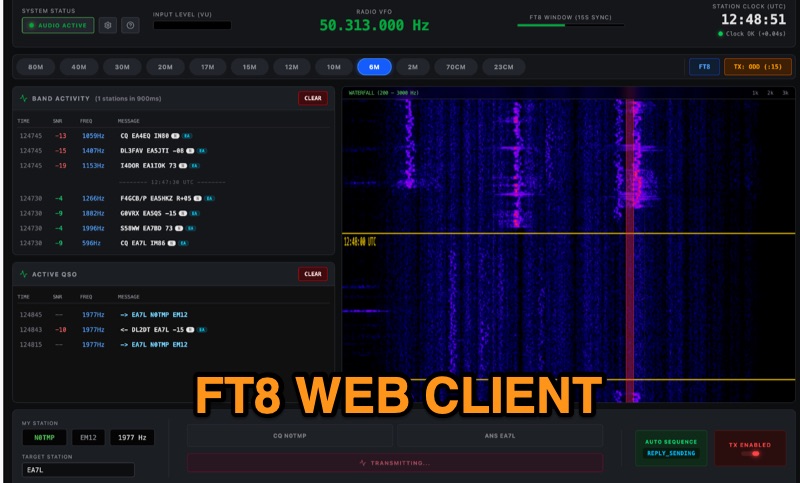Set waterfall range to 2k
800x483 pixels.
point(770,93)
